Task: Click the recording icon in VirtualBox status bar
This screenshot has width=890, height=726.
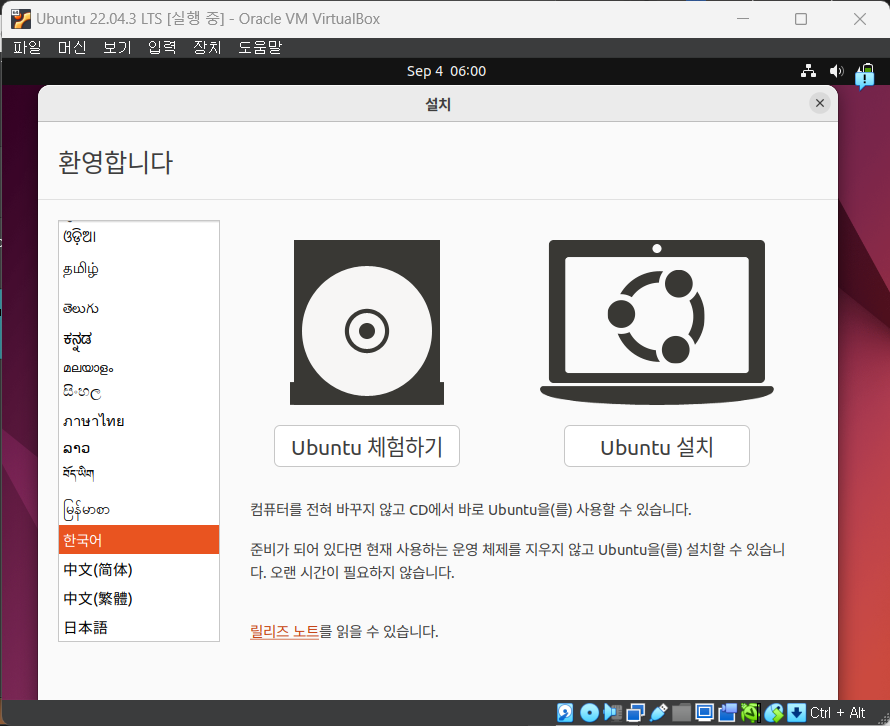Action: tap(727, 712)
